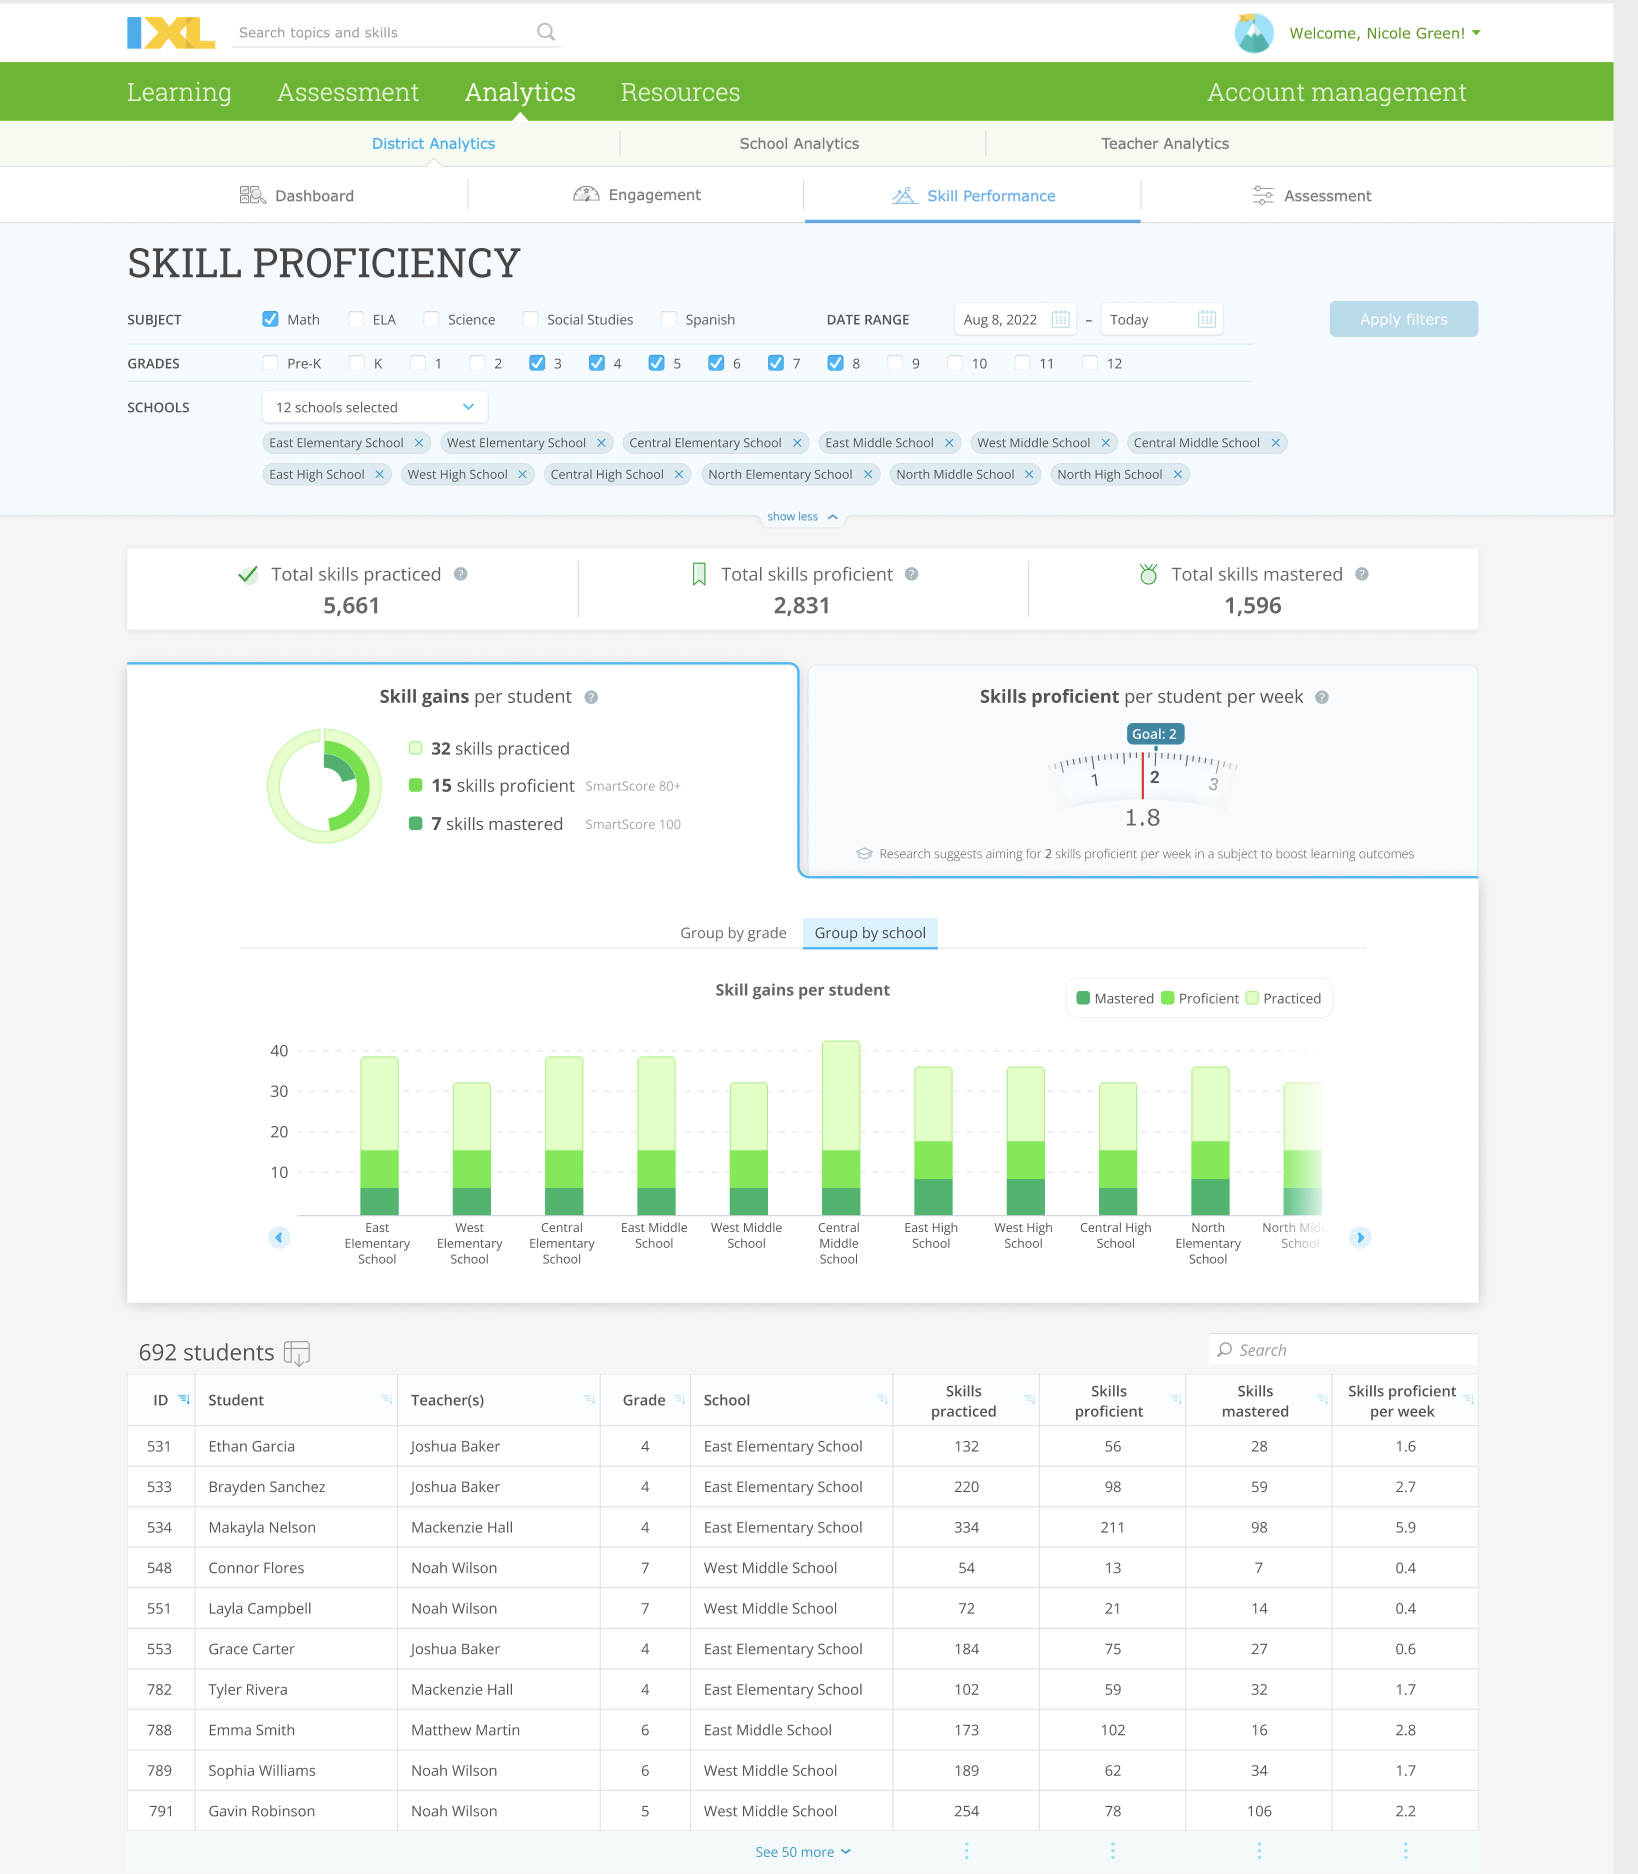Open the Assessment sliders icon
This screenshot has width=1638, height=1874.
1263,195
